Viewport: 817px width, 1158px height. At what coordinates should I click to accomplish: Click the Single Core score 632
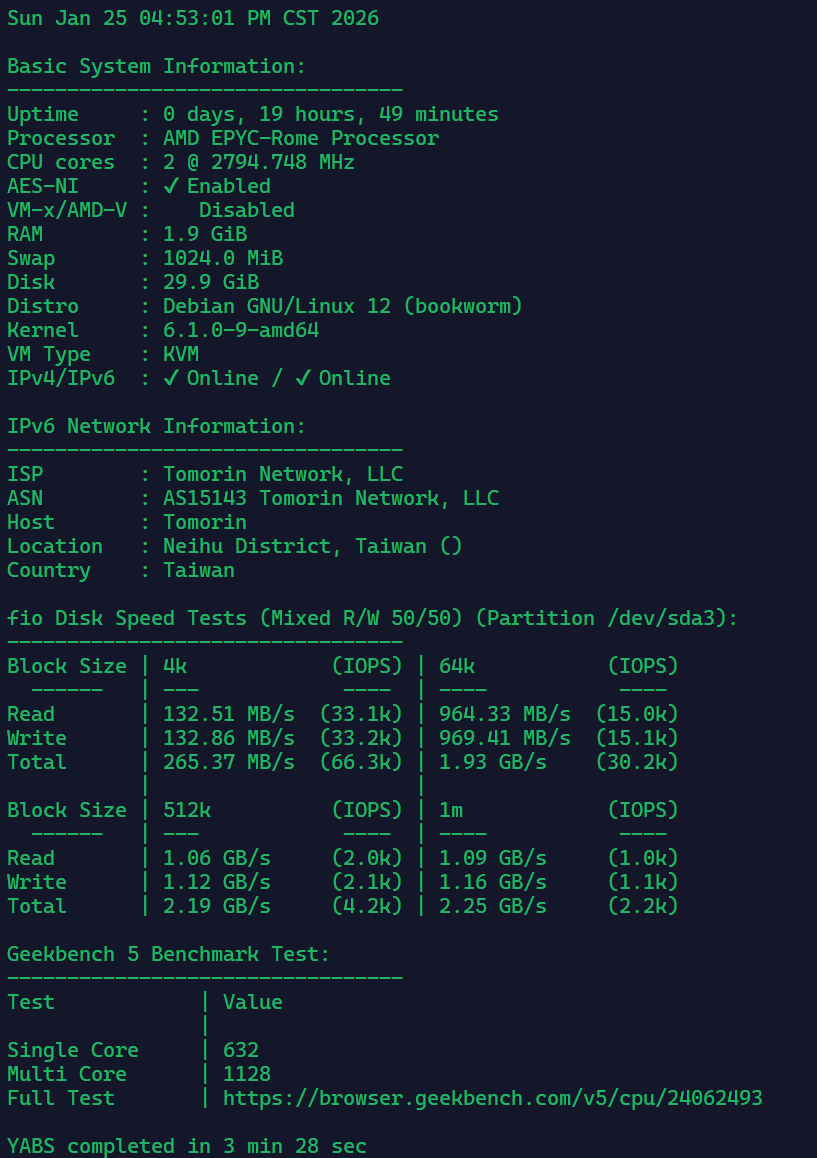tap(241, 1050)
